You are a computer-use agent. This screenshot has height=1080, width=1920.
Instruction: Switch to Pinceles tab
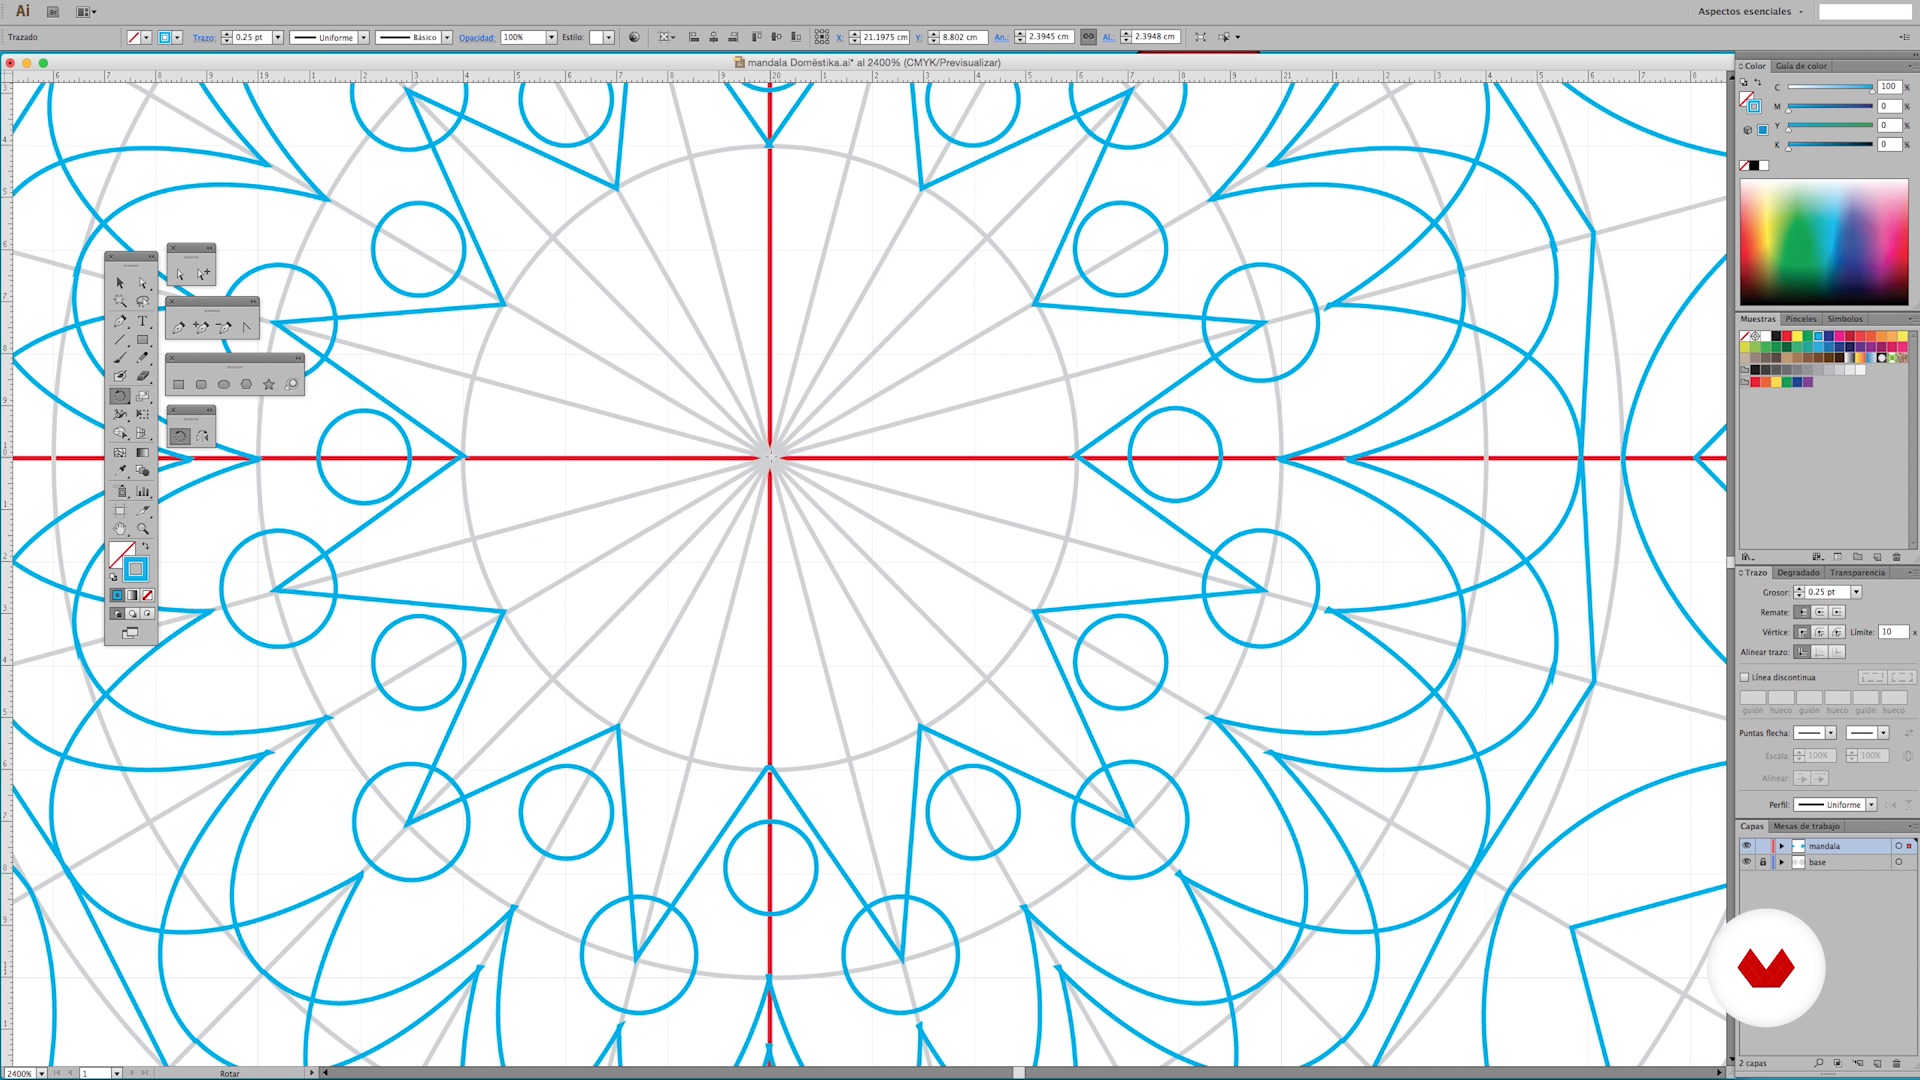[1801, 319]
